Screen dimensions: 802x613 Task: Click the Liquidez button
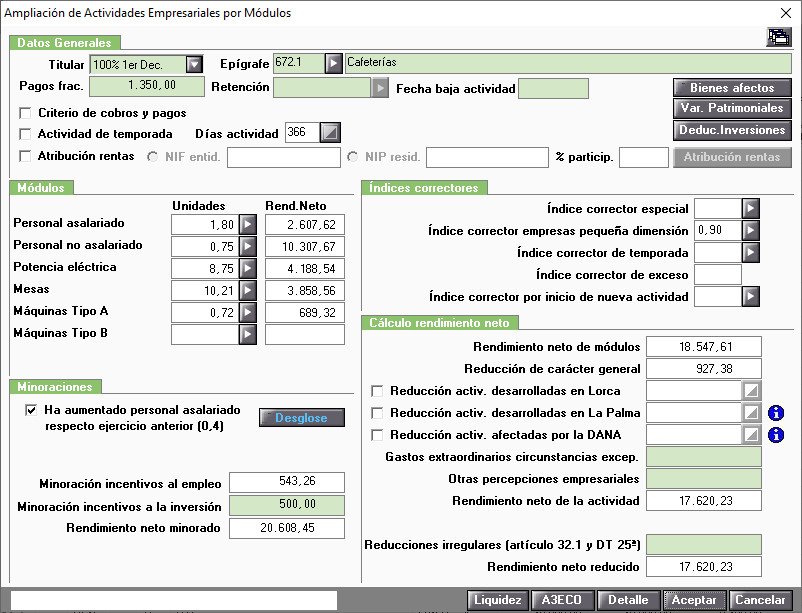[498, 600]
